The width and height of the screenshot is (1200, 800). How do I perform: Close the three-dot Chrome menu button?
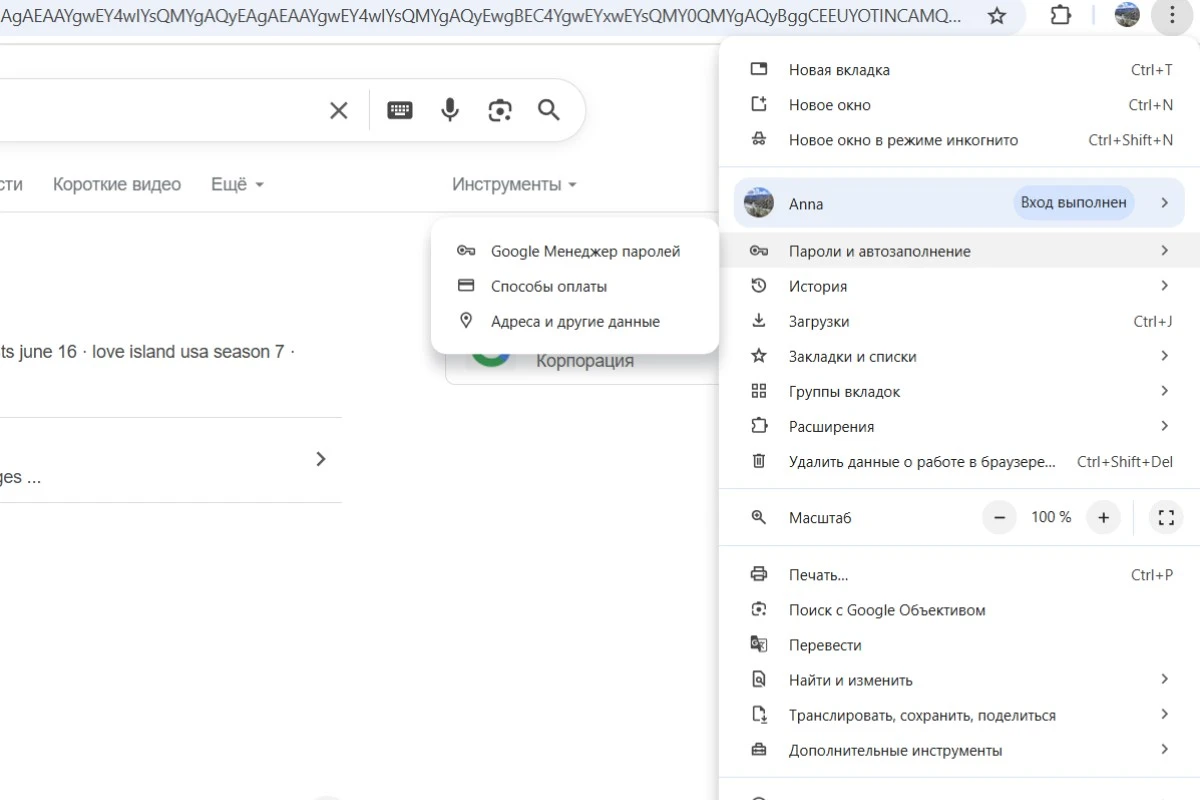(x=1172, y=15)
